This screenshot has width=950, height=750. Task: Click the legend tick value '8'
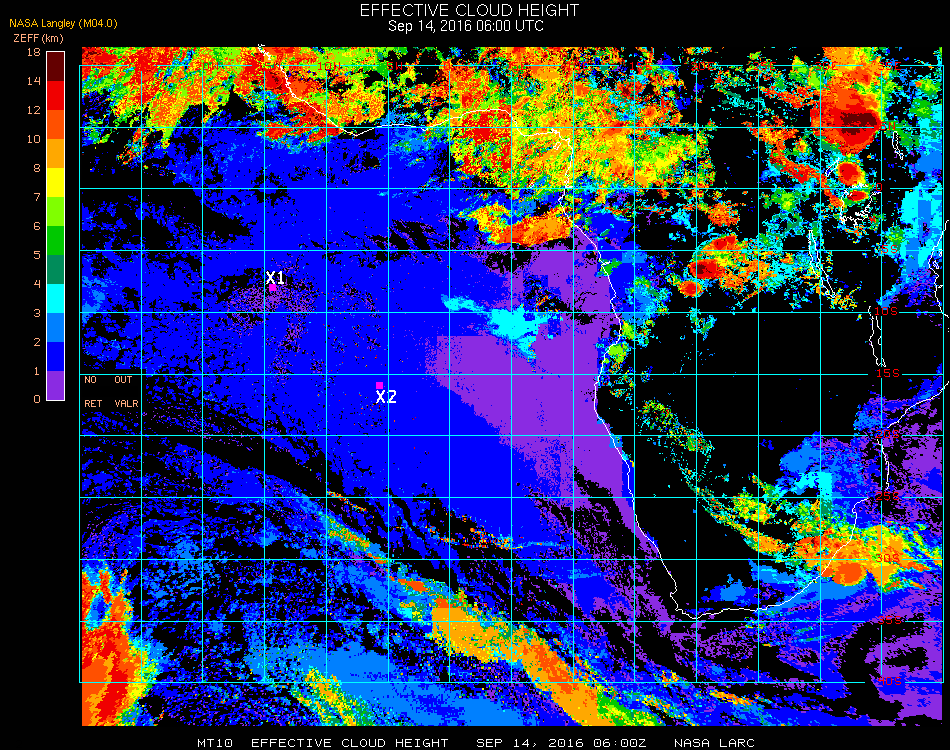point(37,168)
